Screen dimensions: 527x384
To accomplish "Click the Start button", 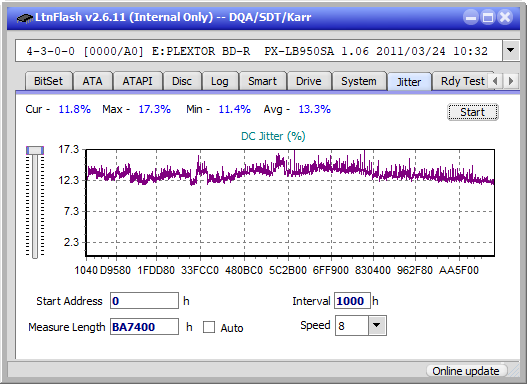I will pos(473,112).
